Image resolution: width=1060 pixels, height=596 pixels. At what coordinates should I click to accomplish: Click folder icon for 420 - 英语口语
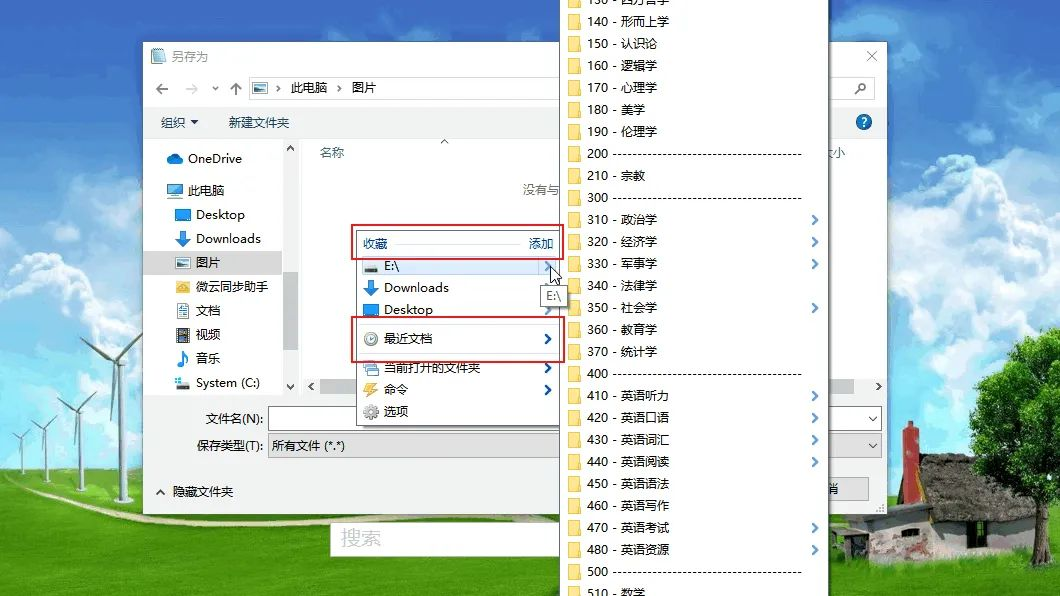(x=575, y=418)
